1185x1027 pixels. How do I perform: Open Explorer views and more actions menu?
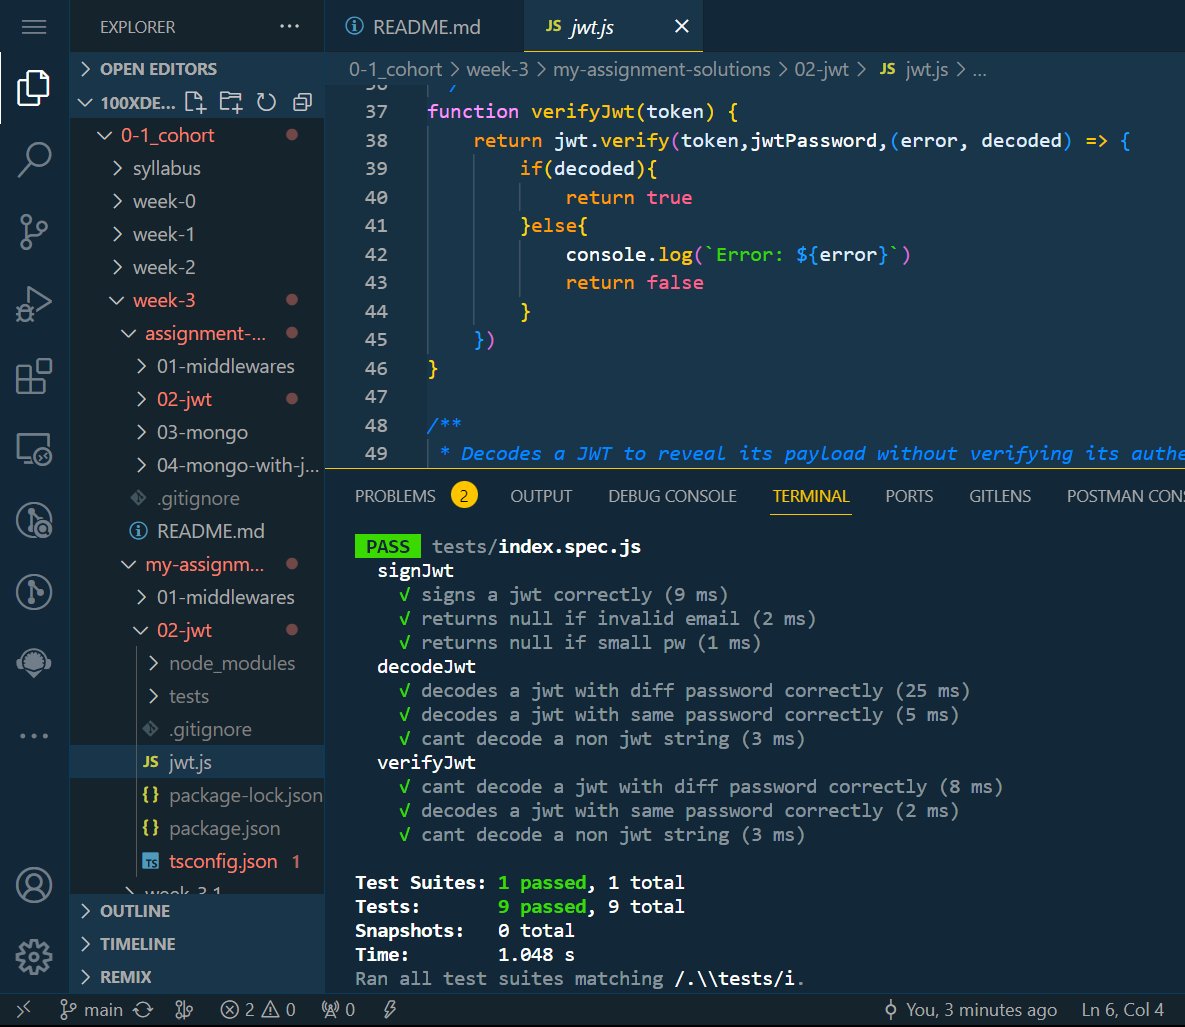click(x=289, y=26)
